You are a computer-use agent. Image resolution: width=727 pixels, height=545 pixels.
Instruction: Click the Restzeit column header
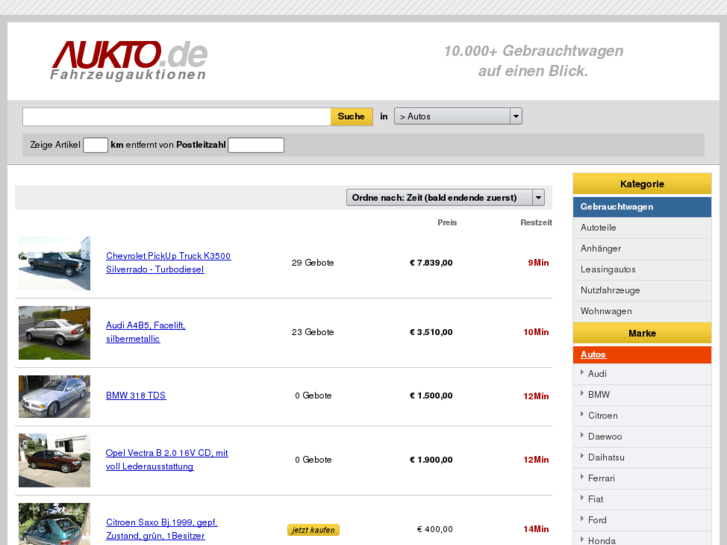click(x=536, y=223)
